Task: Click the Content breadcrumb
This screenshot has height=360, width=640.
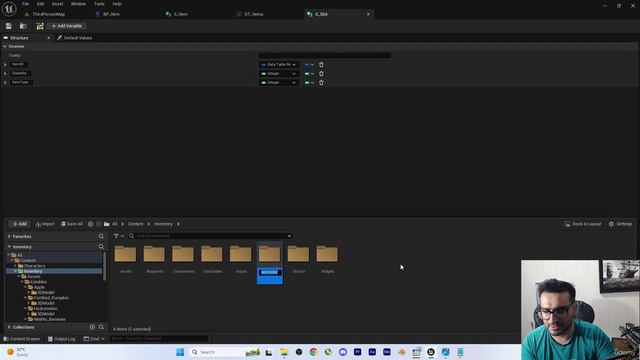Action: pos(135,224)
